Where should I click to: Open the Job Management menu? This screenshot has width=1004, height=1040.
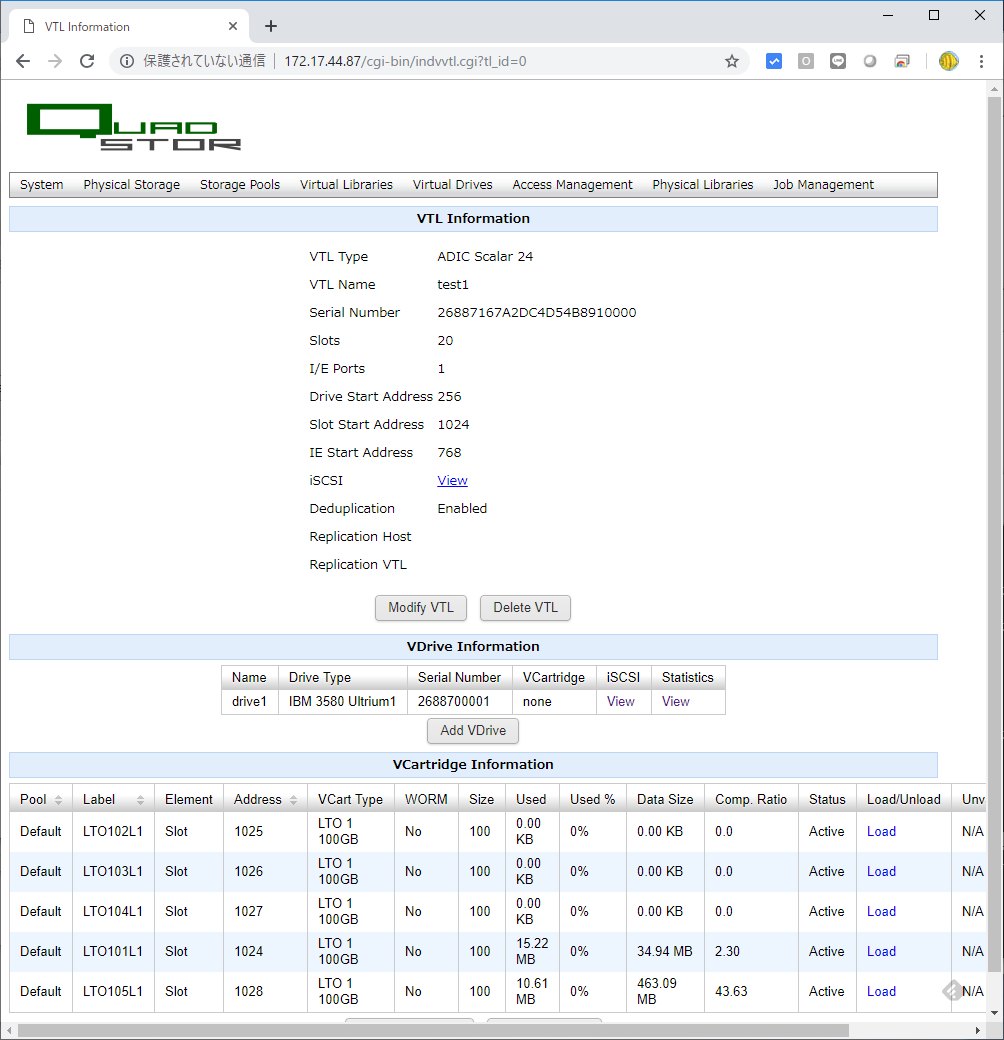tap(823, 185)
